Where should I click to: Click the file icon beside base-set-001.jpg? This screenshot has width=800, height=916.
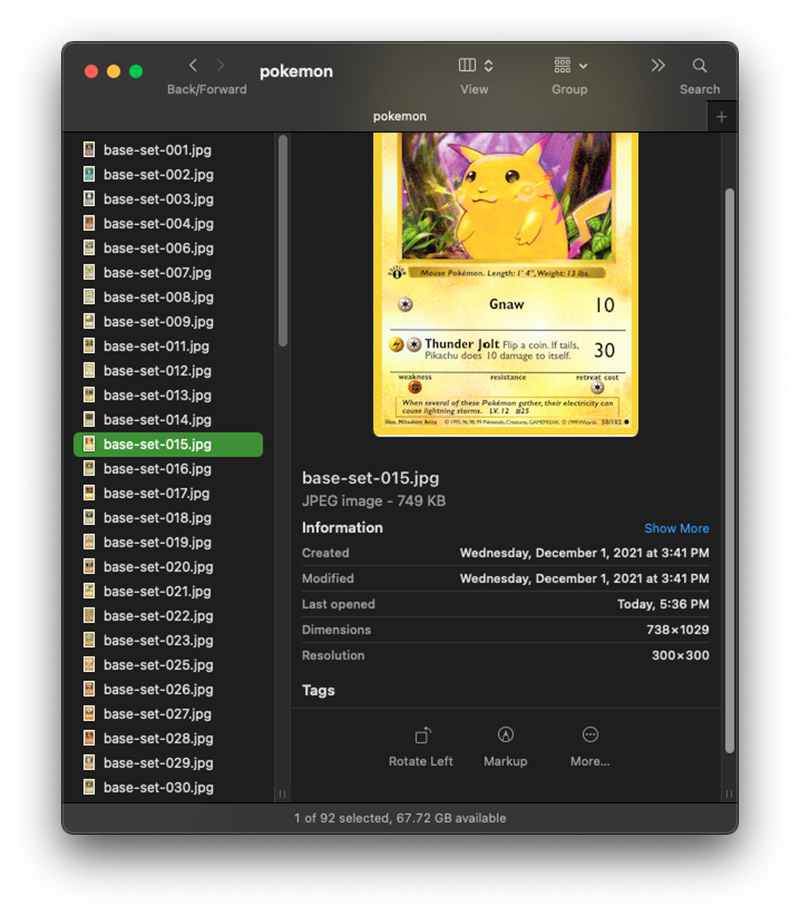tap(89, 150)
